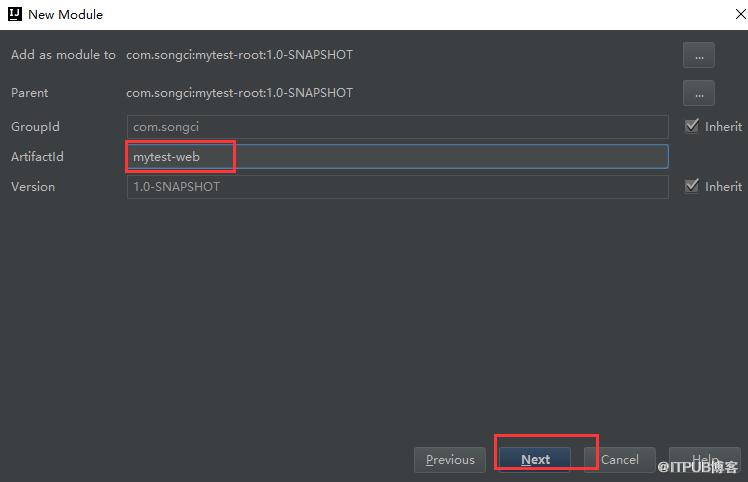Click the ArtifactId label
The image size is (748, 482).
[37, 157]
